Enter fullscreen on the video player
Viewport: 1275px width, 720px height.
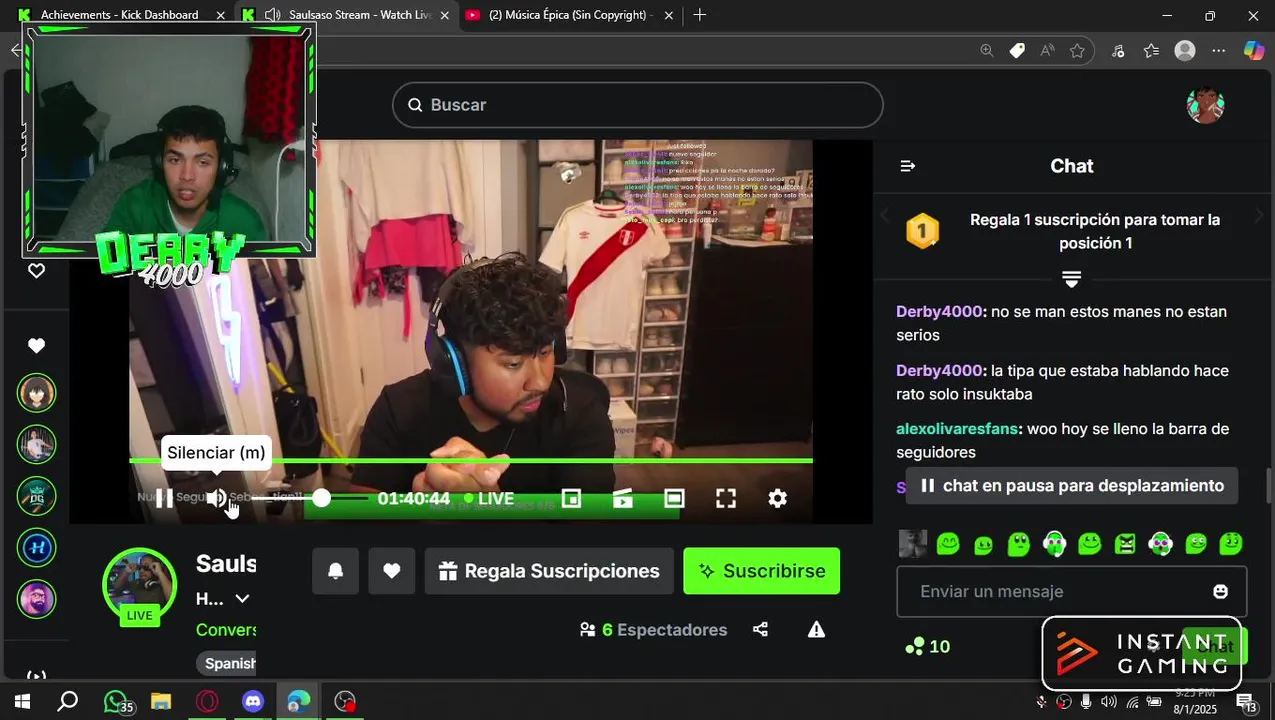(x=726, y=498)
